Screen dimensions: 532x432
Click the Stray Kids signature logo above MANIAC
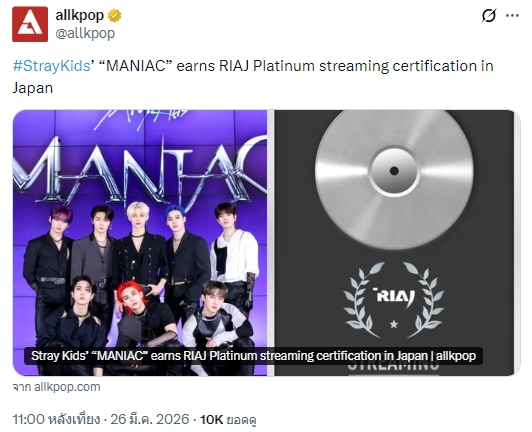[140, 119]
